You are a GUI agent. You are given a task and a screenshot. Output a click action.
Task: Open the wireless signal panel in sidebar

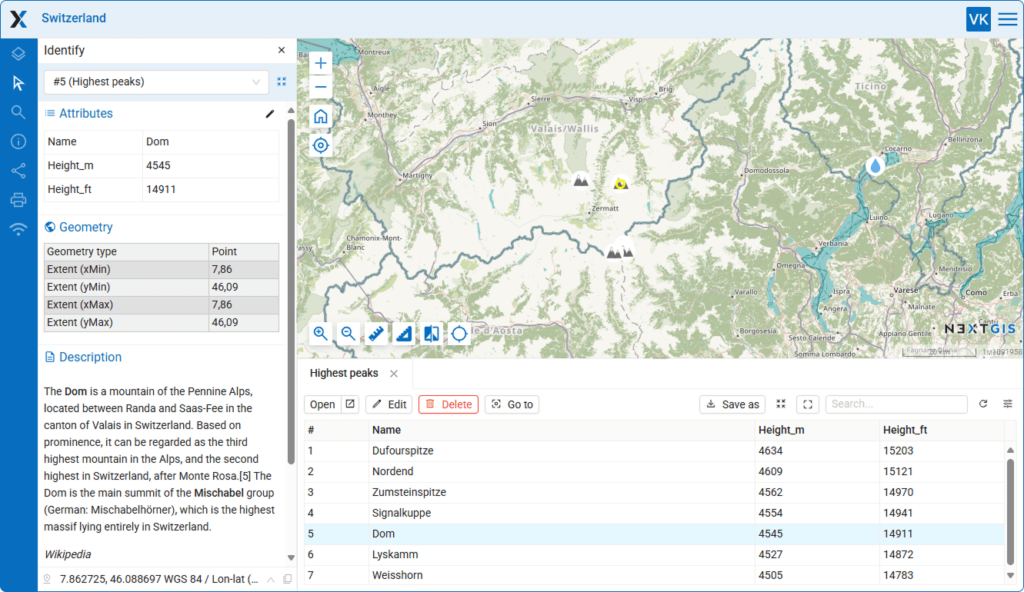[18, 229]
